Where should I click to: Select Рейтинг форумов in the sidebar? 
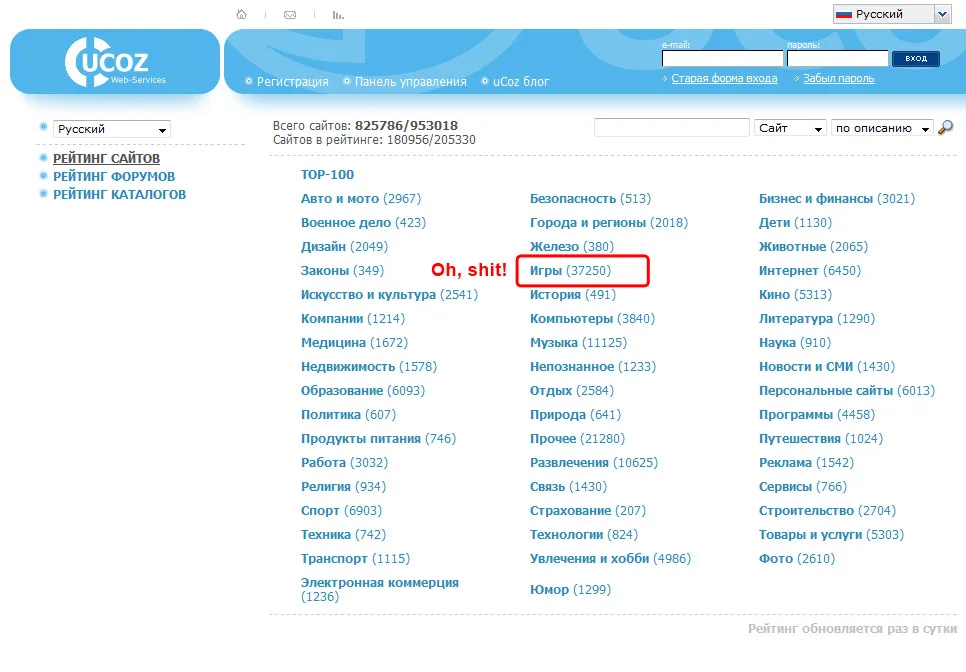point(114,176)
